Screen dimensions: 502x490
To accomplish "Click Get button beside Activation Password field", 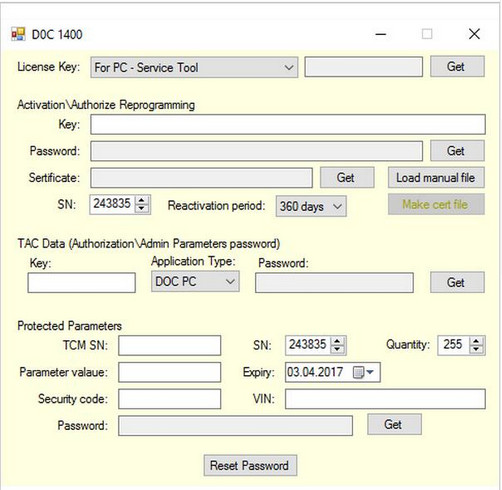I will click(457, 151).
